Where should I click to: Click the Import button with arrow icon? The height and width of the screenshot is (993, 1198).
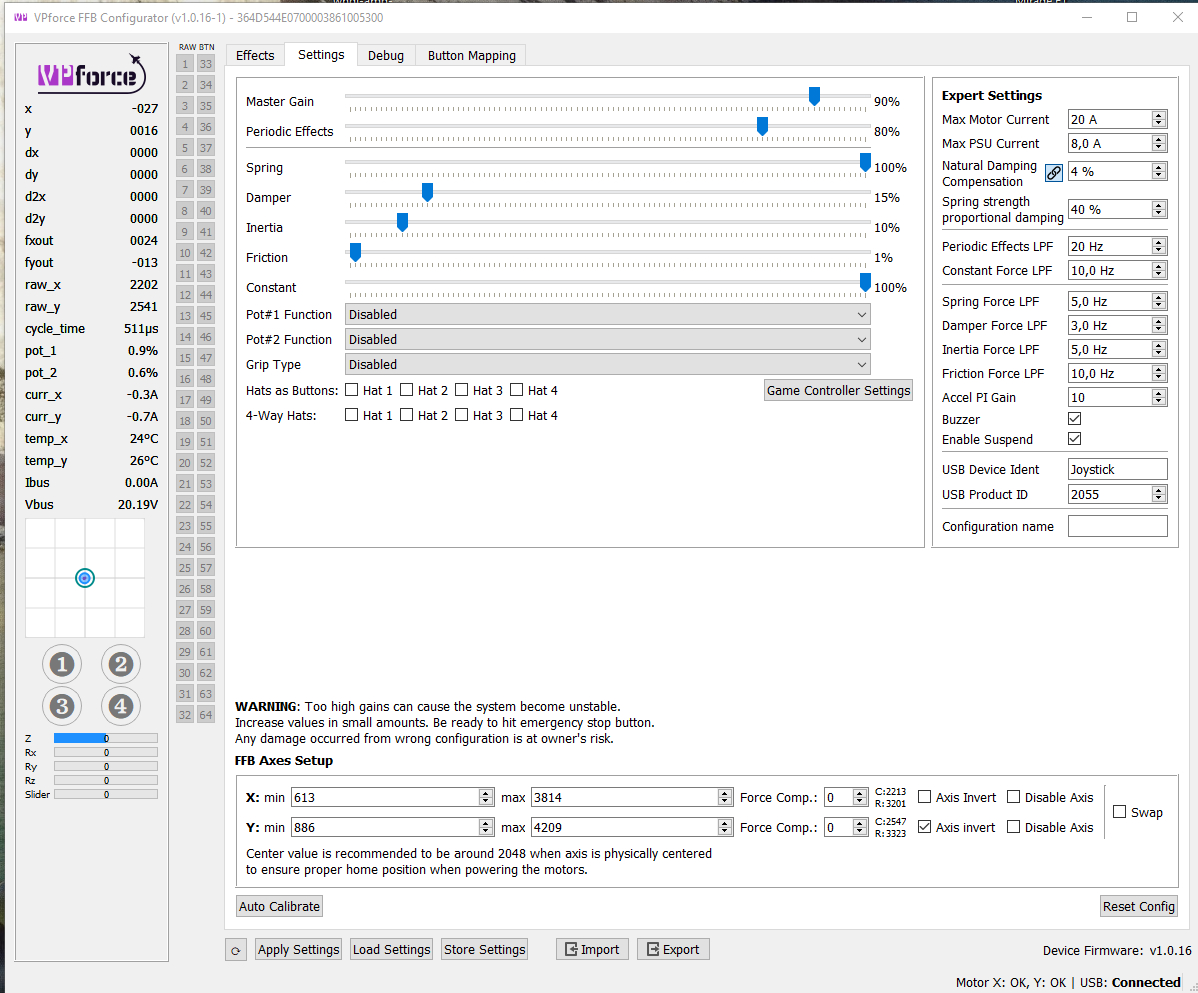pos(592,949)
